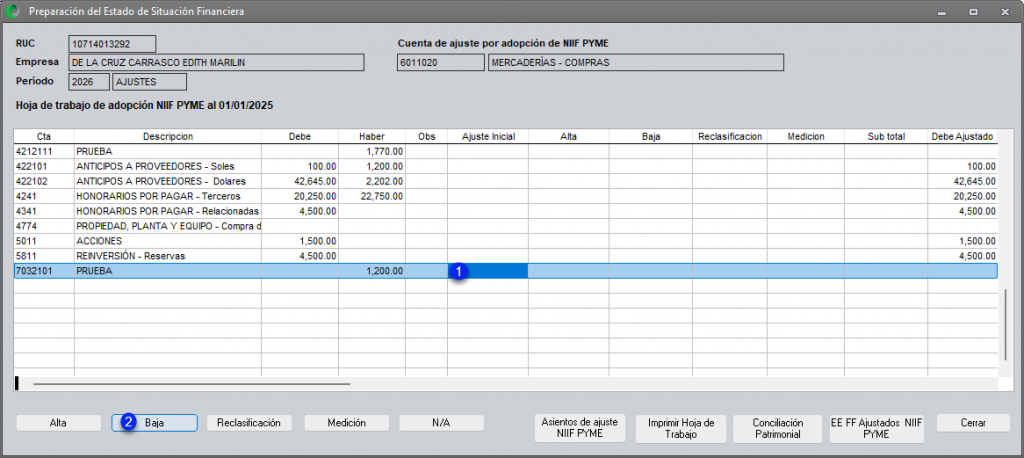This screenshot has width=1024, height=458.
Task: Click Haber value 22,750.00
Action: 372,196
